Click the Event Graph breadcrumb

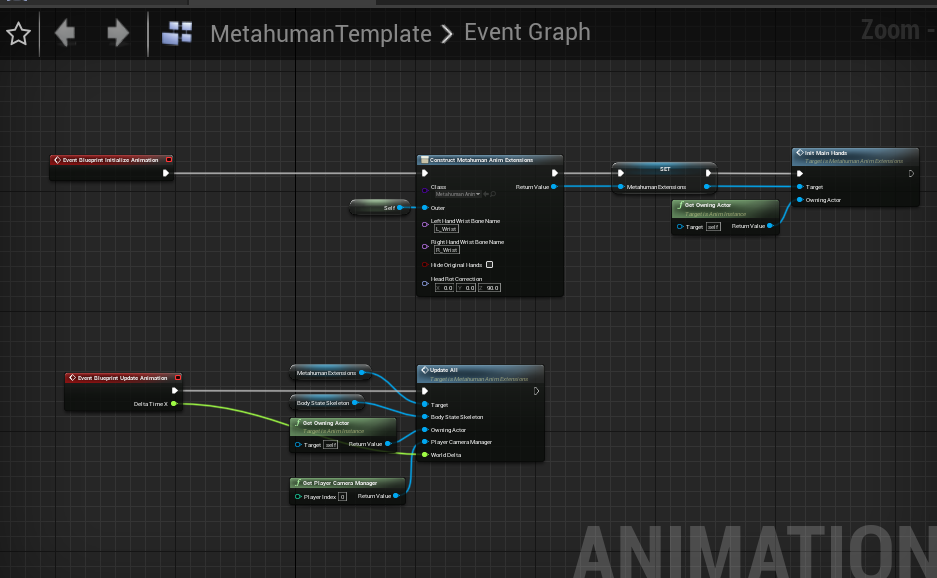click(527, 32)
